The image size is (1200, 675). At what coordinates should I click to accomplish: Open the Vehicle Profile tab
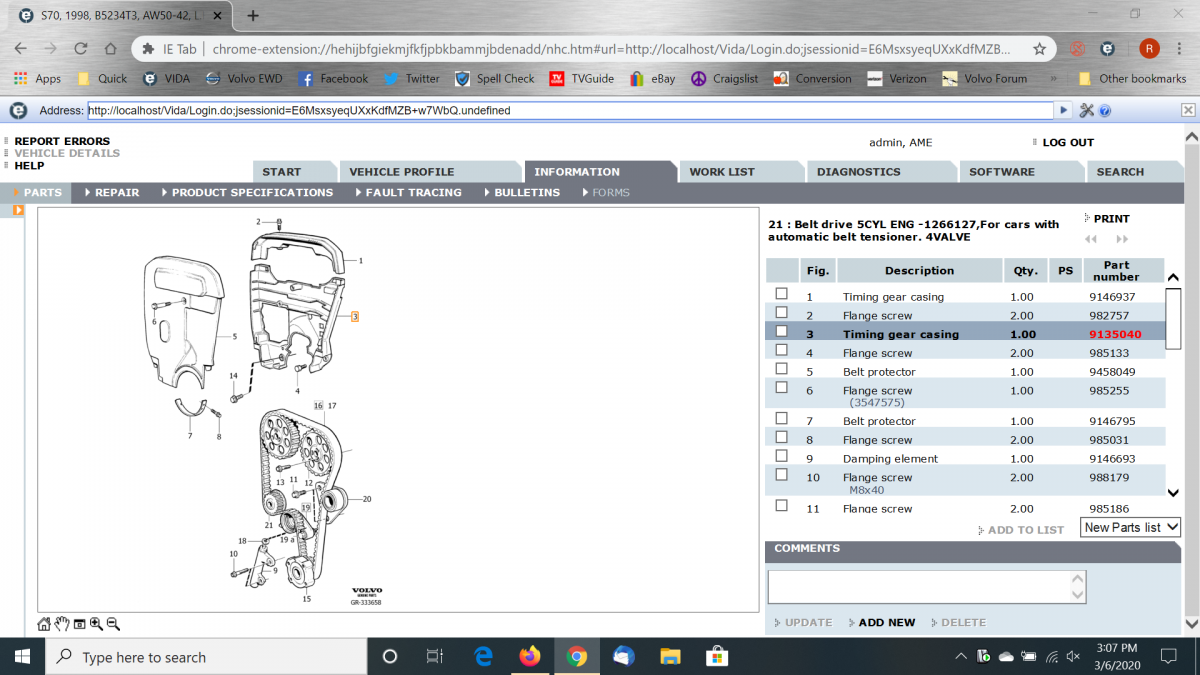point(401,172)
